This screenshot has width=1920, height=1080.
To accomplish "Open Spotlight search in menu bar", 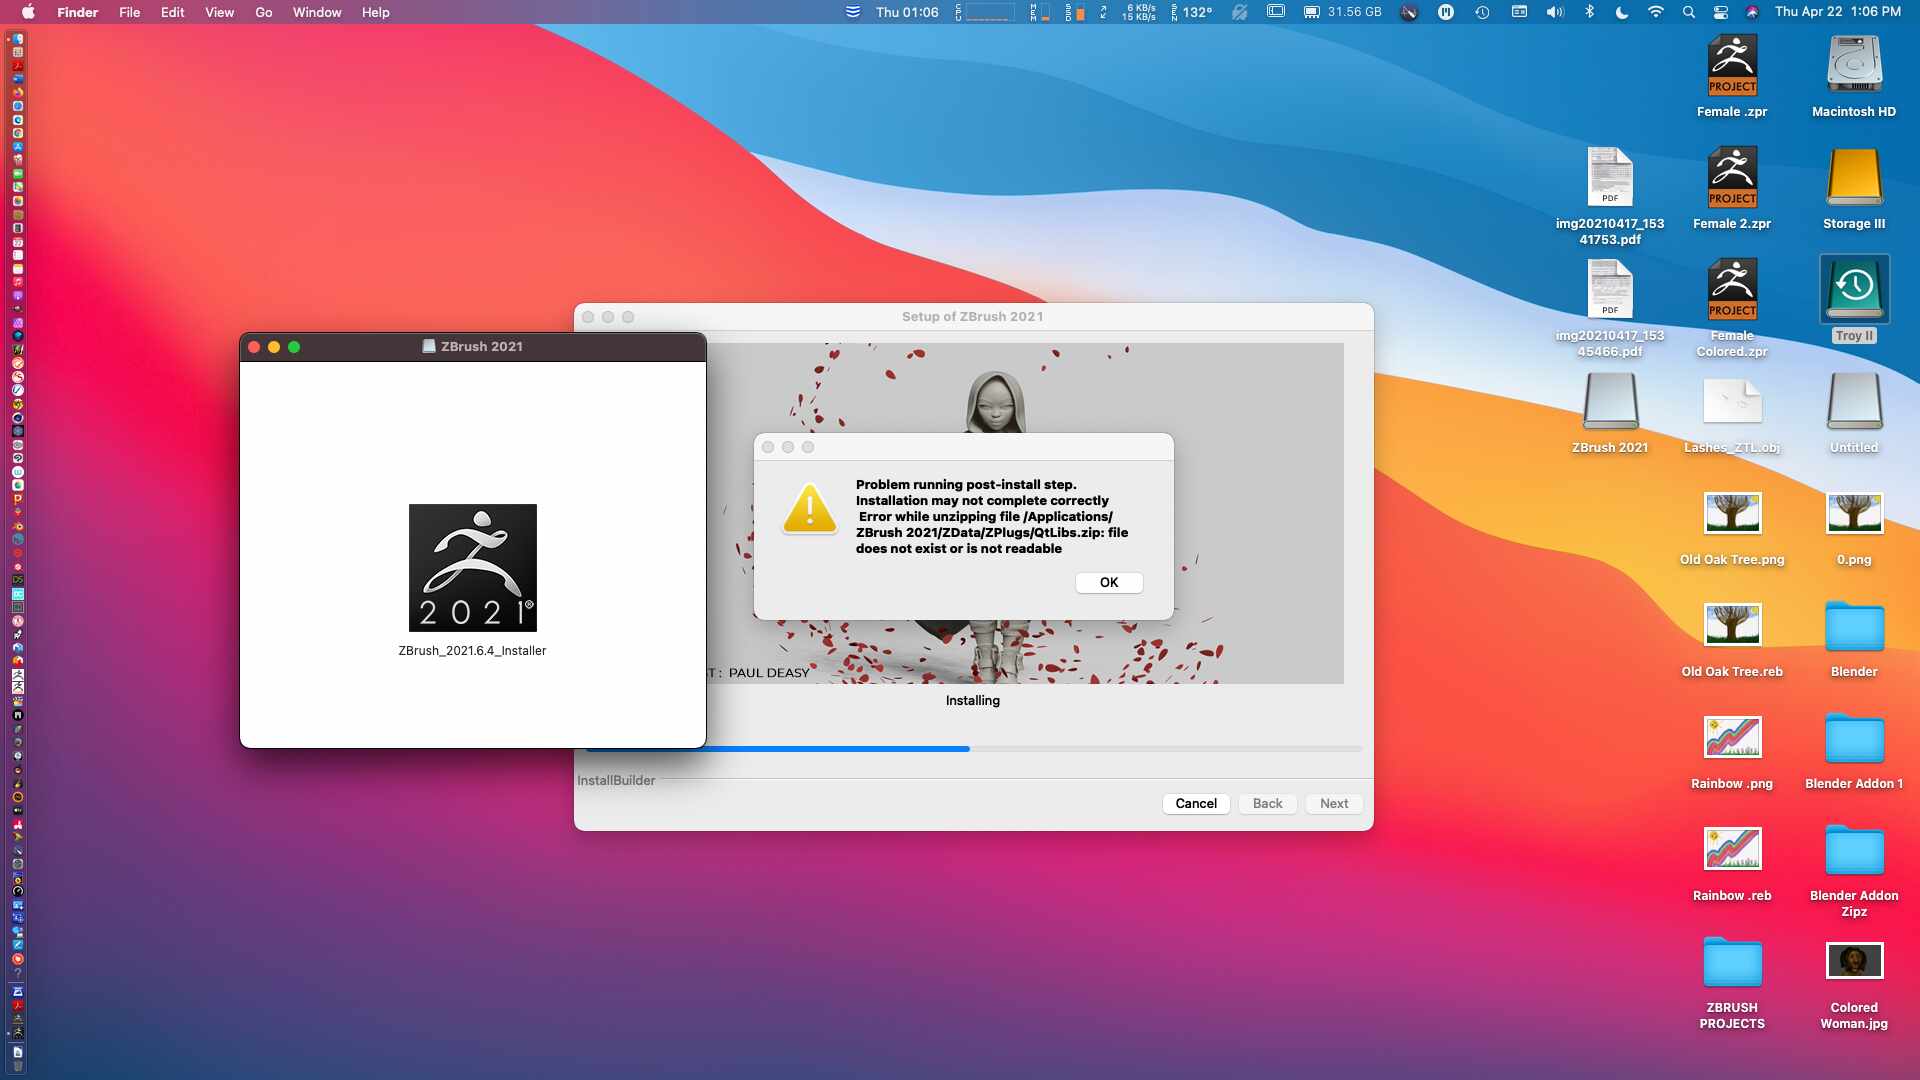I will tap(1688, 12).
